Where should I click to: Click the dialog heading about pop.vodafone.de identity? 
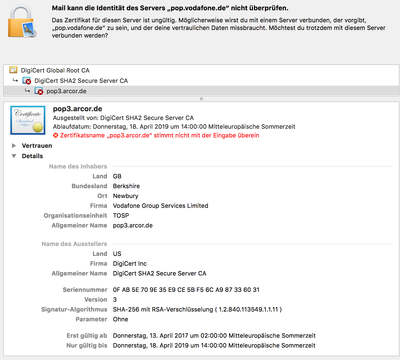(170, 8)
